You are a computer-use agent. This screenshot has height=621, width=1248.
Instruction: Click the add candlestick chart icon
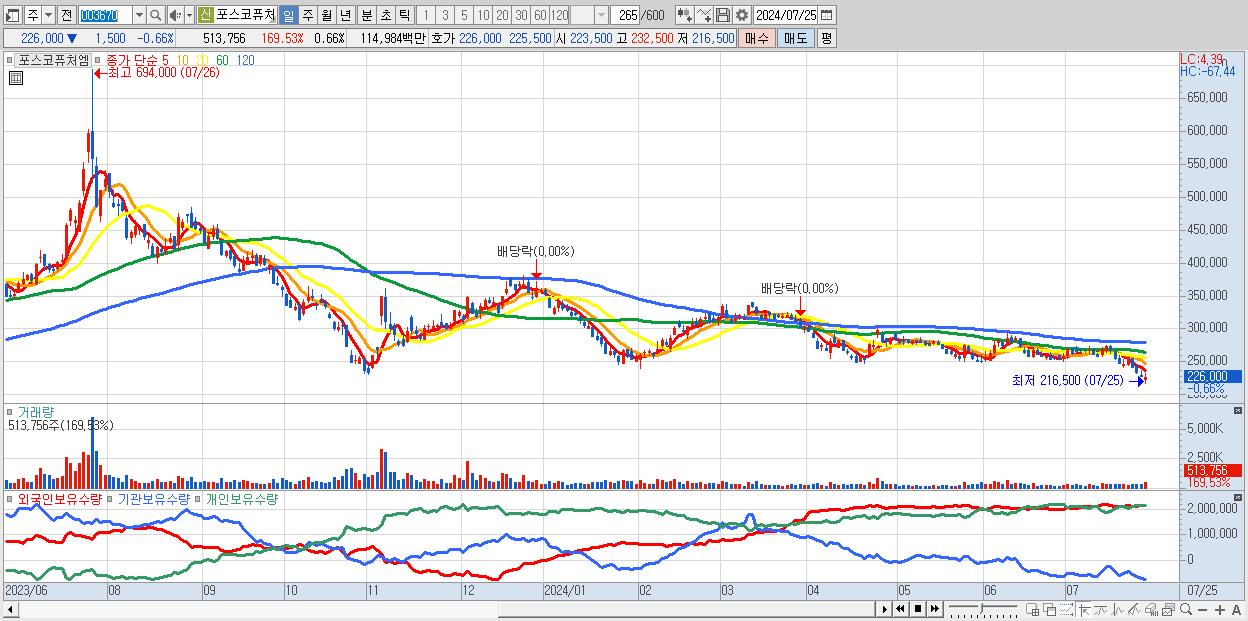684,15
